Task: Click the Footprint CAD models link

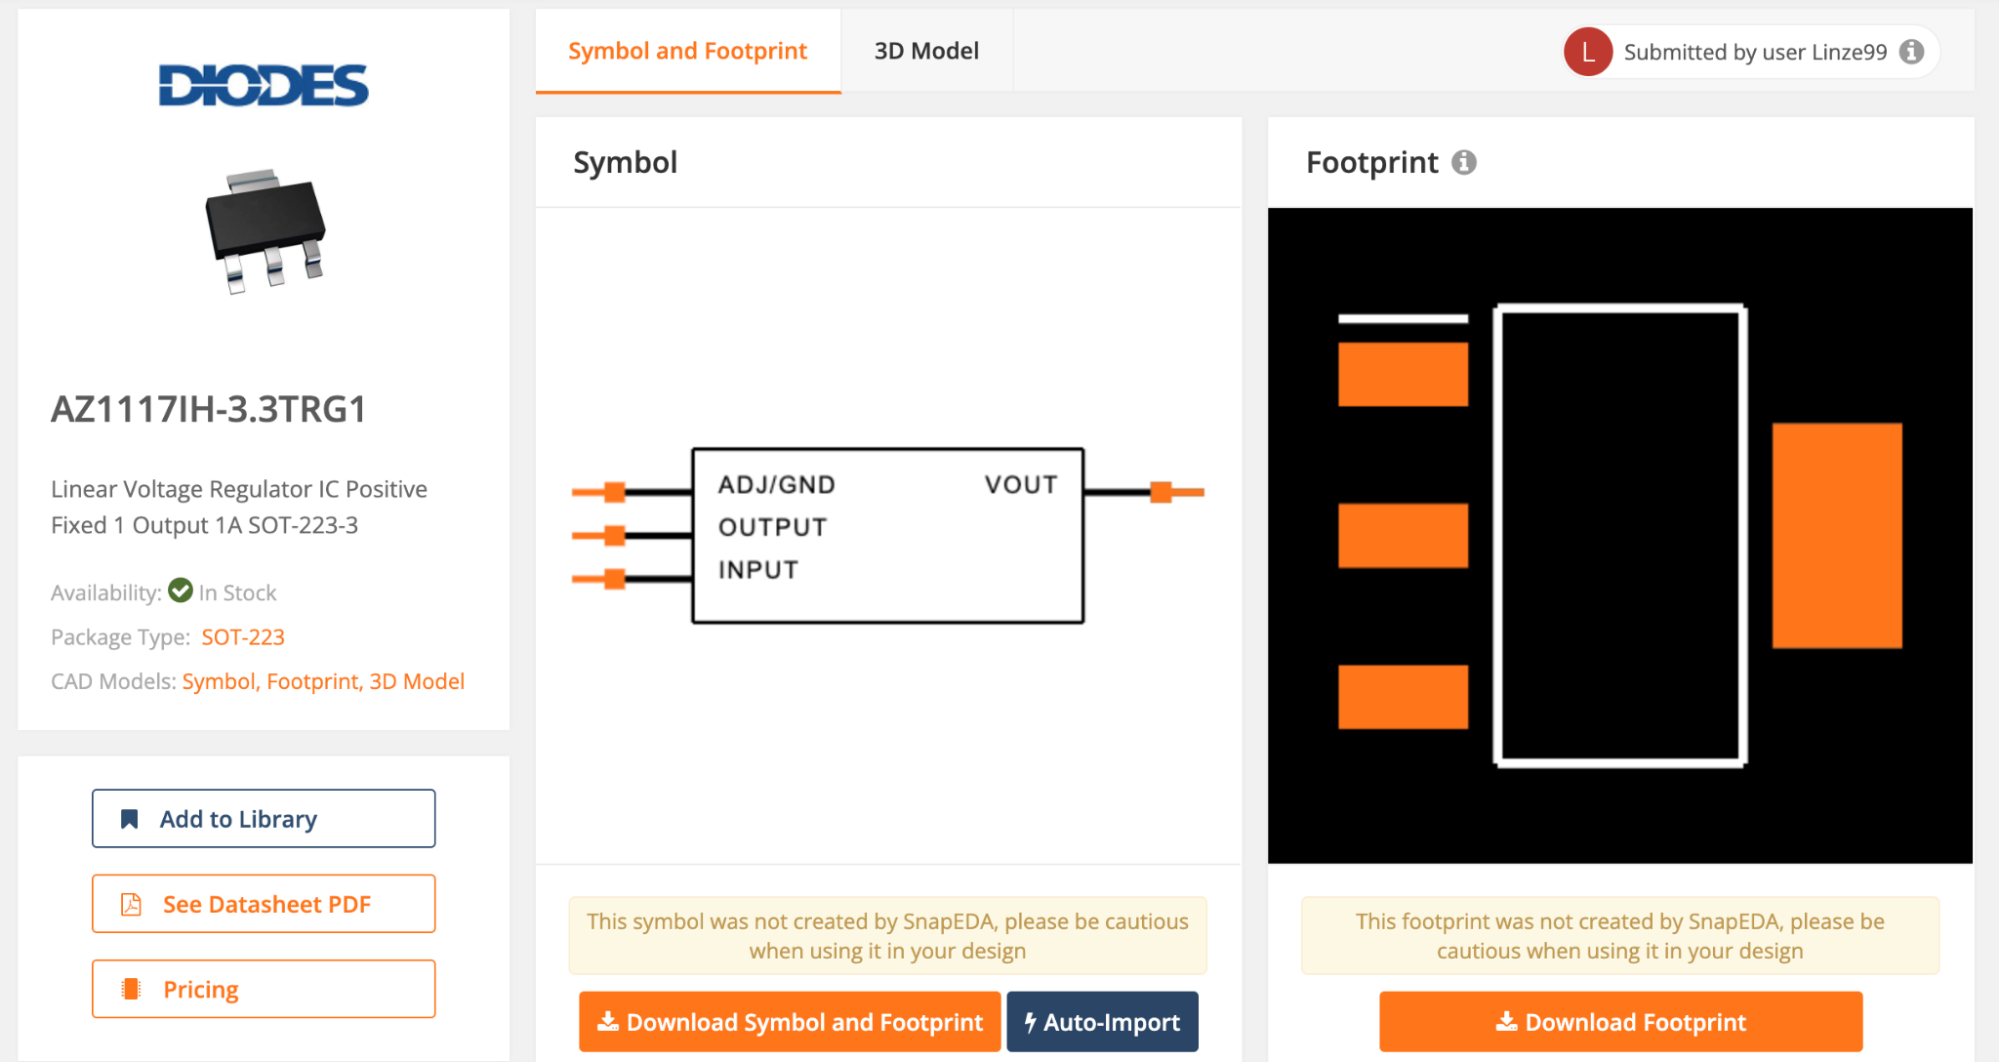Action: 312,681
